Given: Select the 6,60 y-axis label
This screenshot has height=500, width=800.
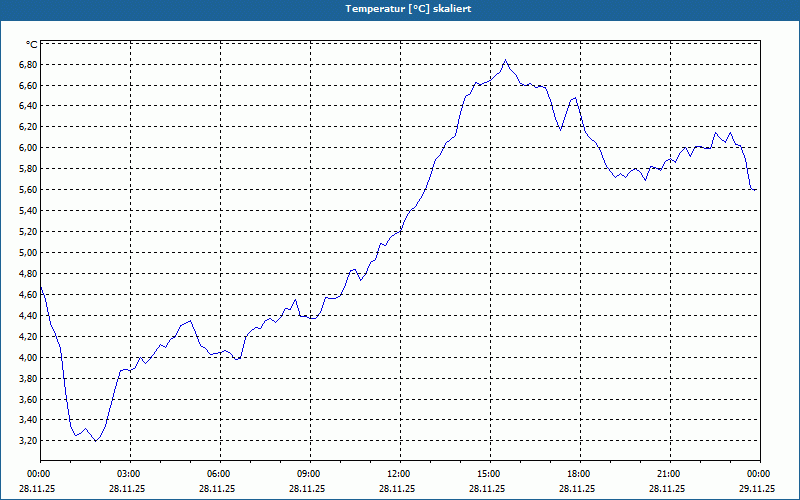Looking at the screenshot, I should (28, 86).
